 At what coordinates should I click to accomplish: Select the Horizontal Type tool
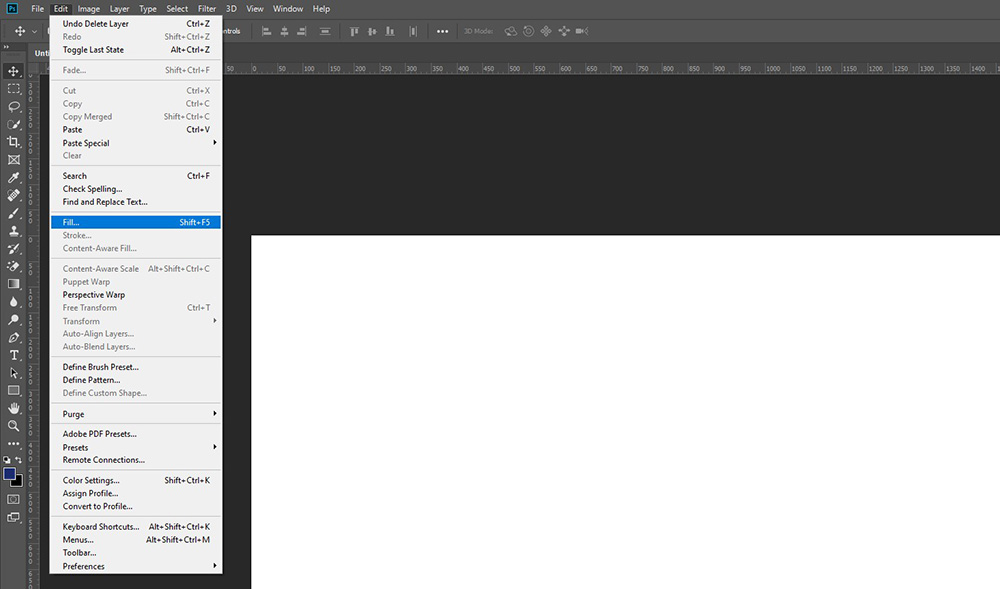14,355
